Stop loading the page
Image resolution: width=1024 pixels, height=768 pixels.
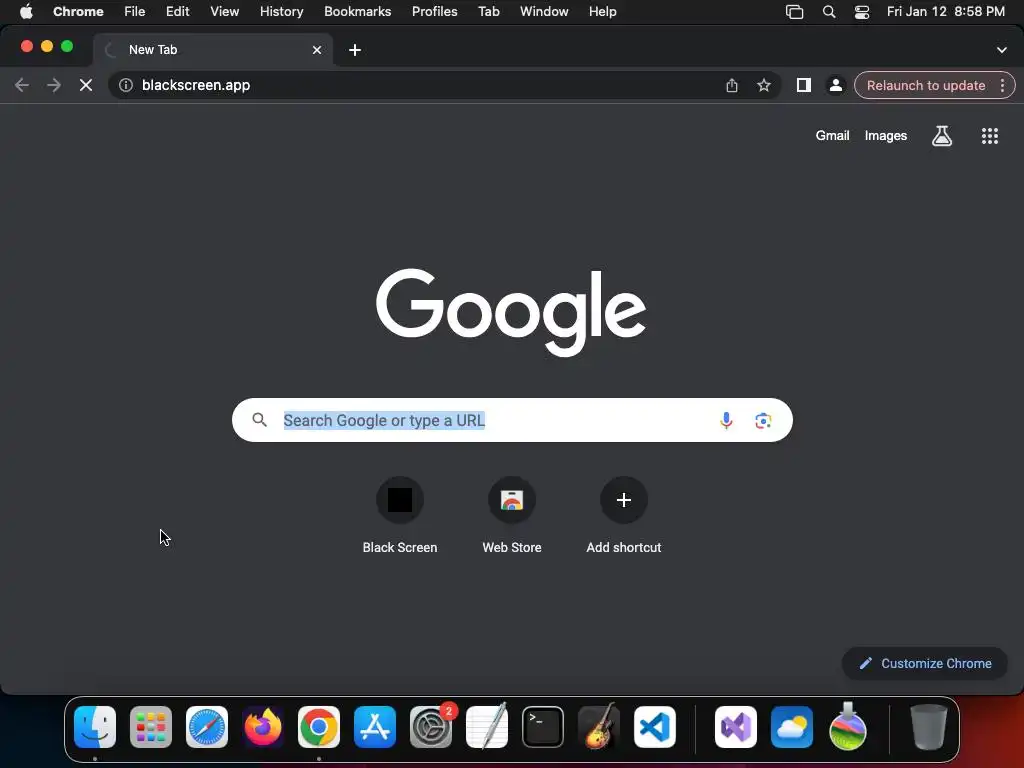86,85
